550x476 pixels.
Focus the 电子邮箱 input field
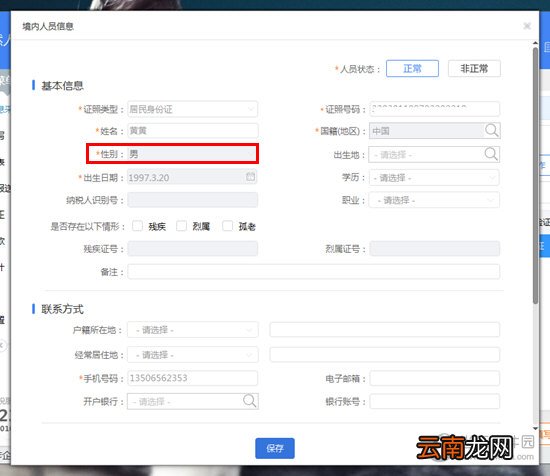coord(435,378)
